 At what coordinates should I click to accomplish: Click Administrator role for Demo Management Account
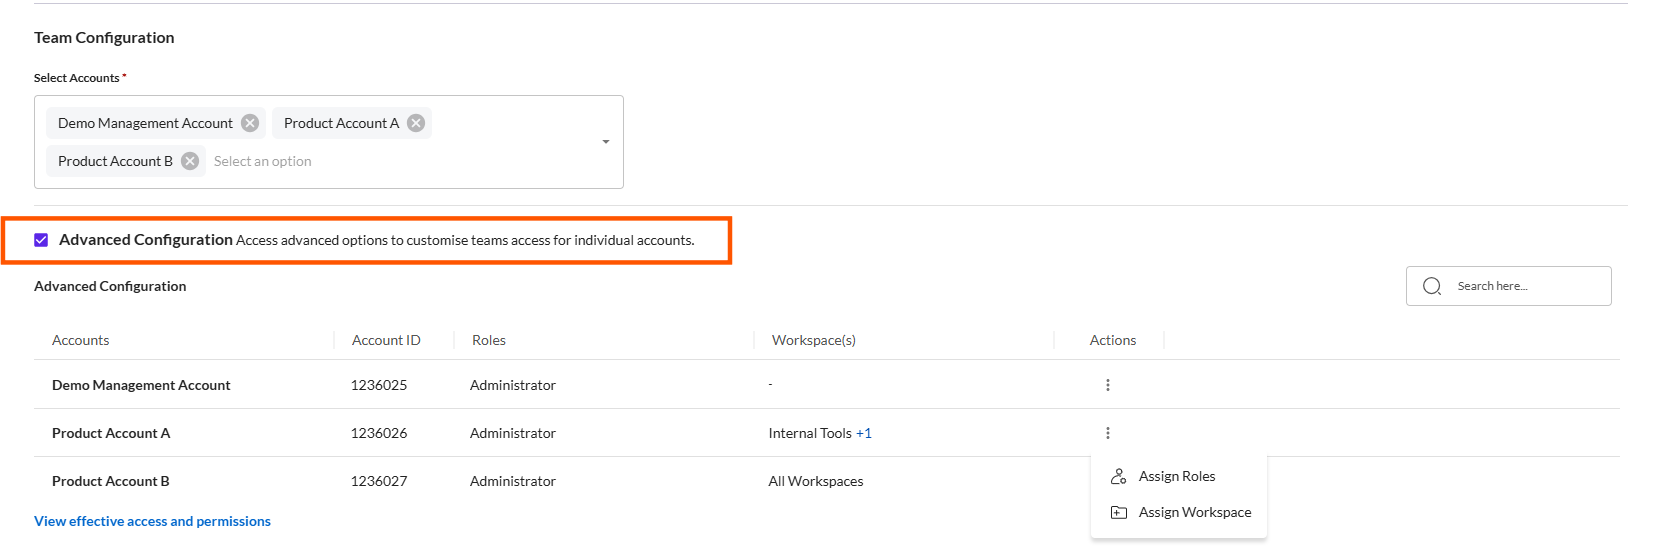513,385
